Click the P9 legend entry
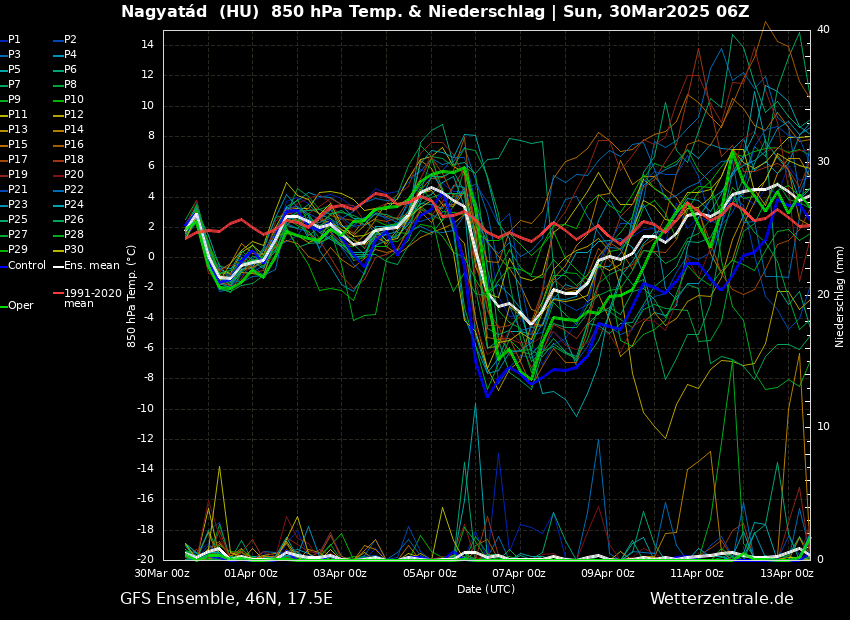This screenshot has height=620, width=850. coord(14,100)
